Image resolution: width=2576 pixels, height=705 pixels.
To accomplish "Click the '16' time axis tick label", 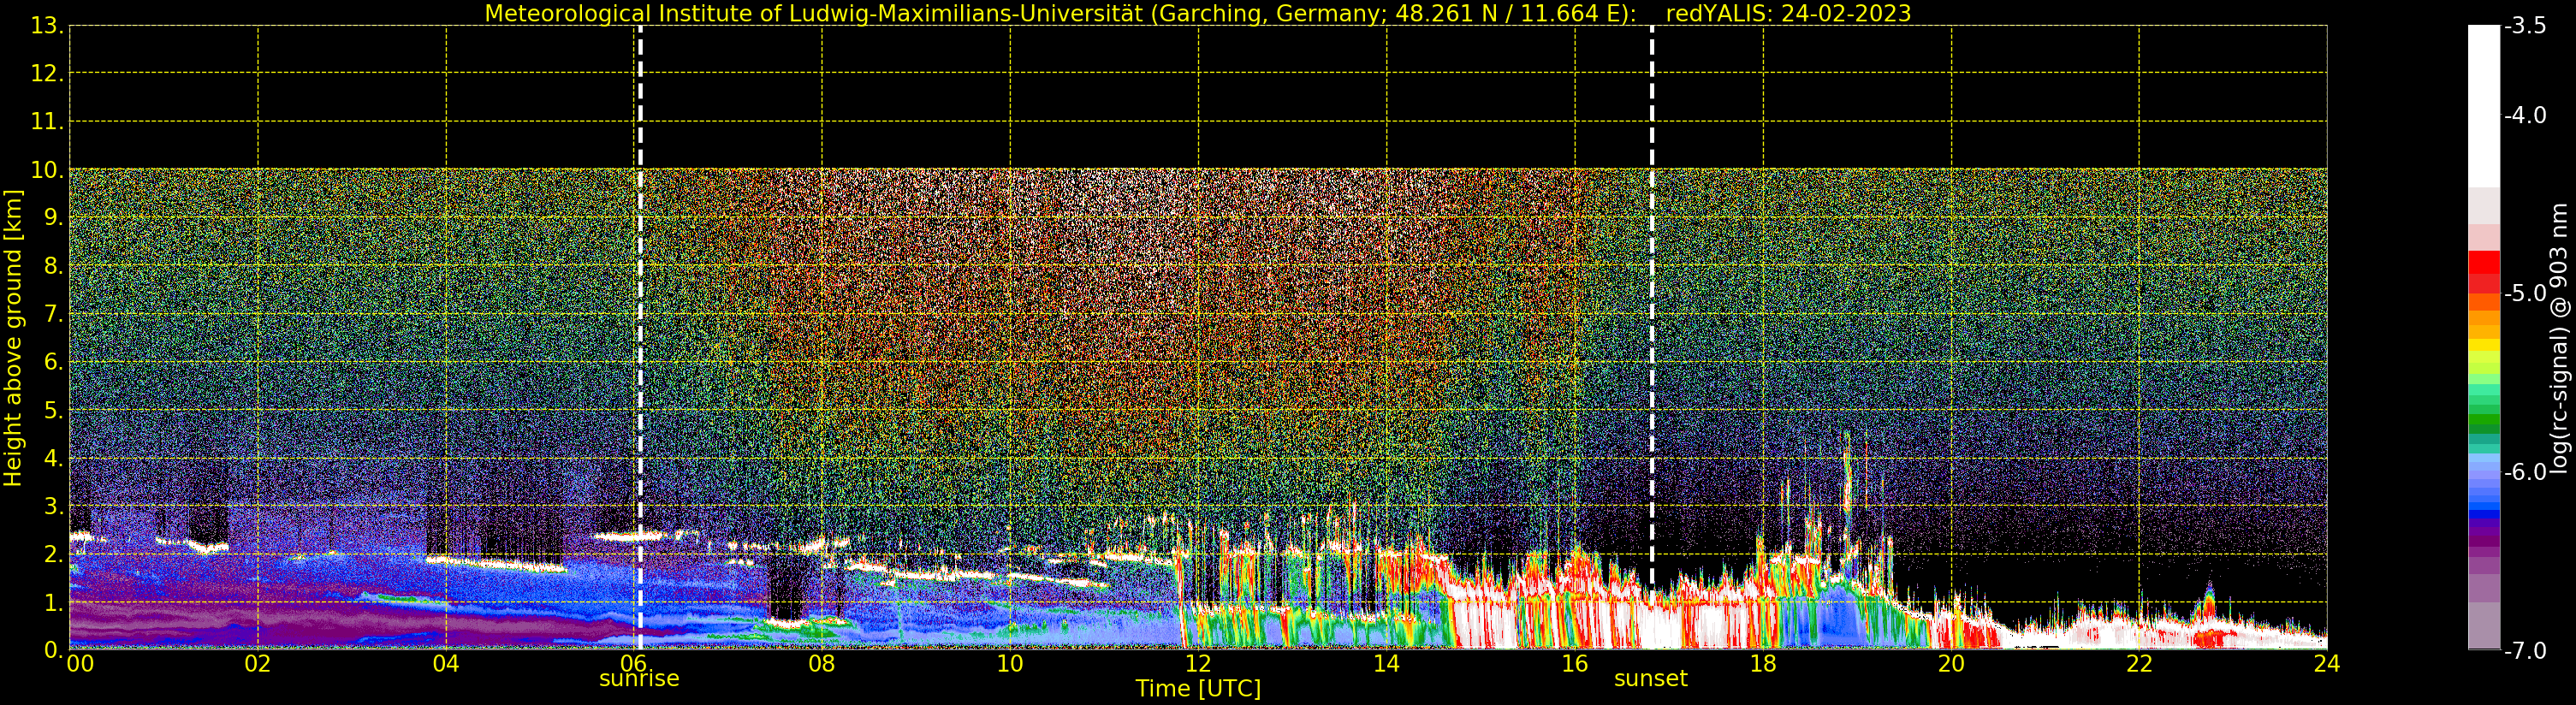I will coord(1575,664).
